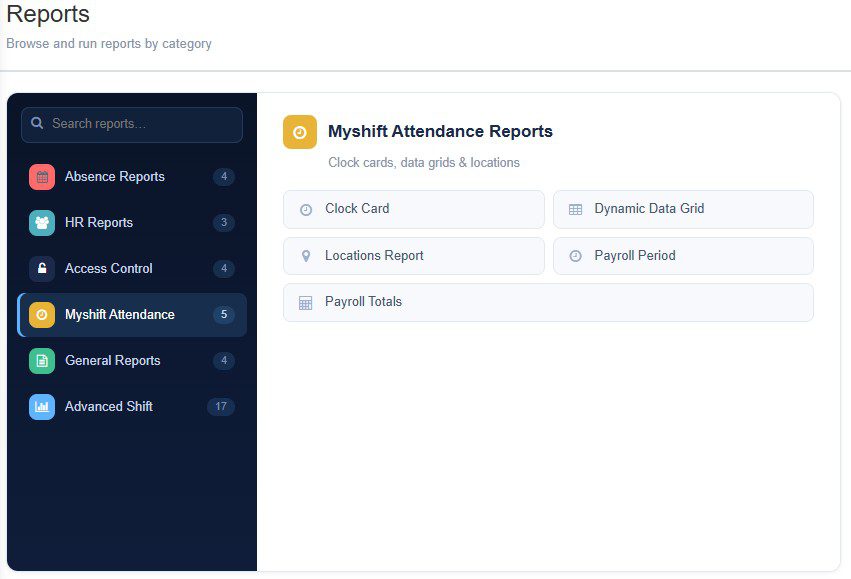Click 'Browse and run reports by category' text
851x579 pixels.
click(109, 43)
